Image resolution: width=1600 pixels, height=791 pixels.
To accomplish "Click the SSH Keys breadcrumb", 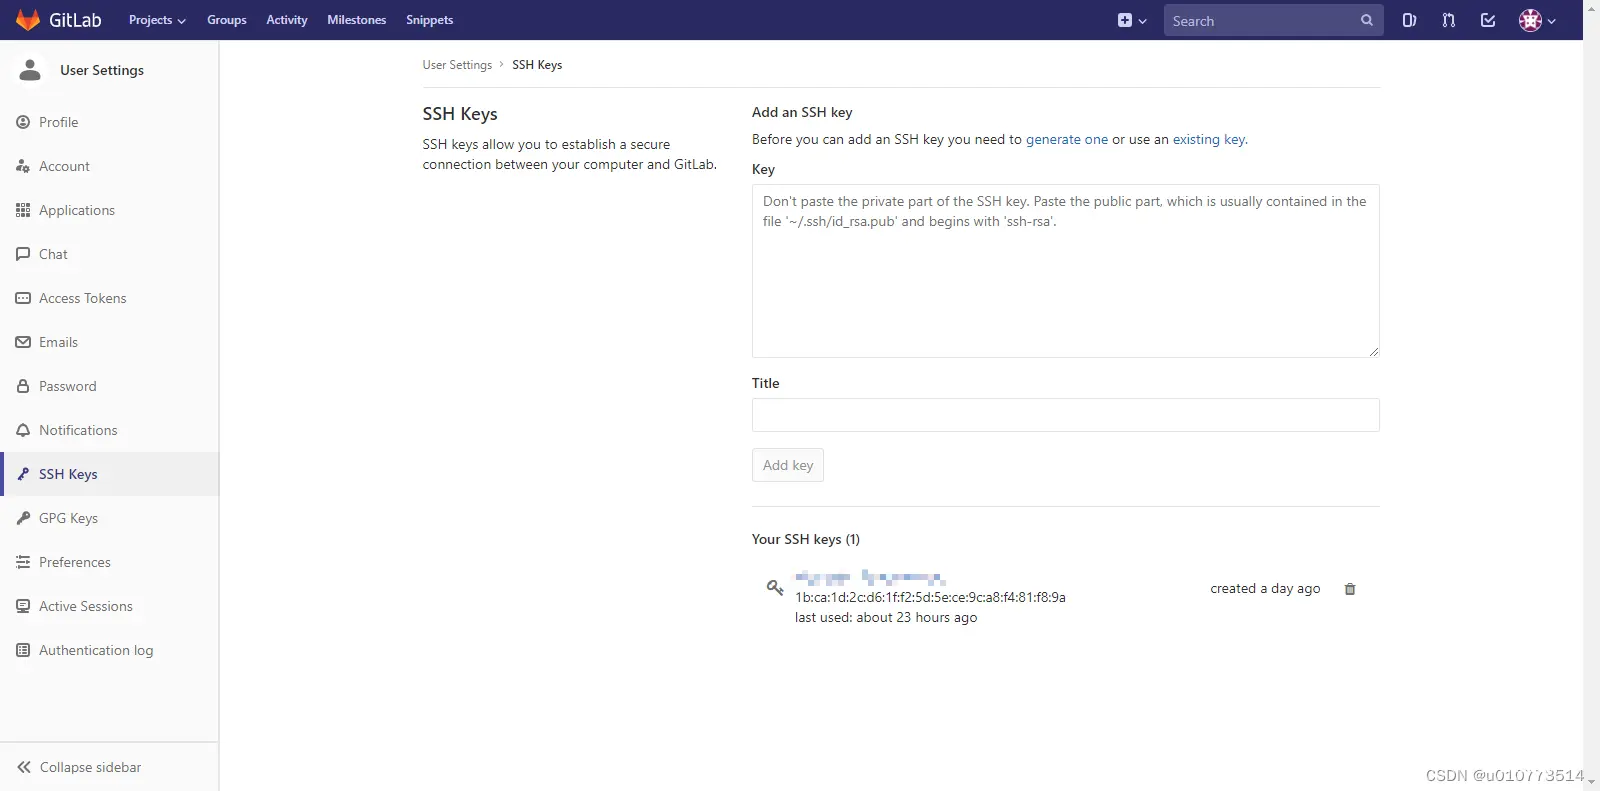I will point(537,65).
